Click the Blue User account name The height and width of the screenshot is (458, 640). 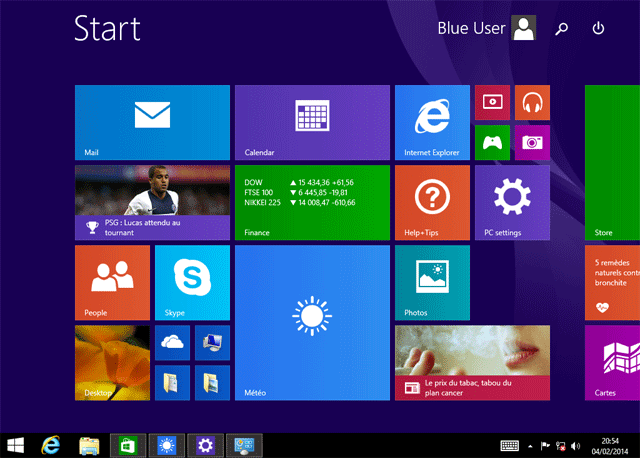pos(471,28)
